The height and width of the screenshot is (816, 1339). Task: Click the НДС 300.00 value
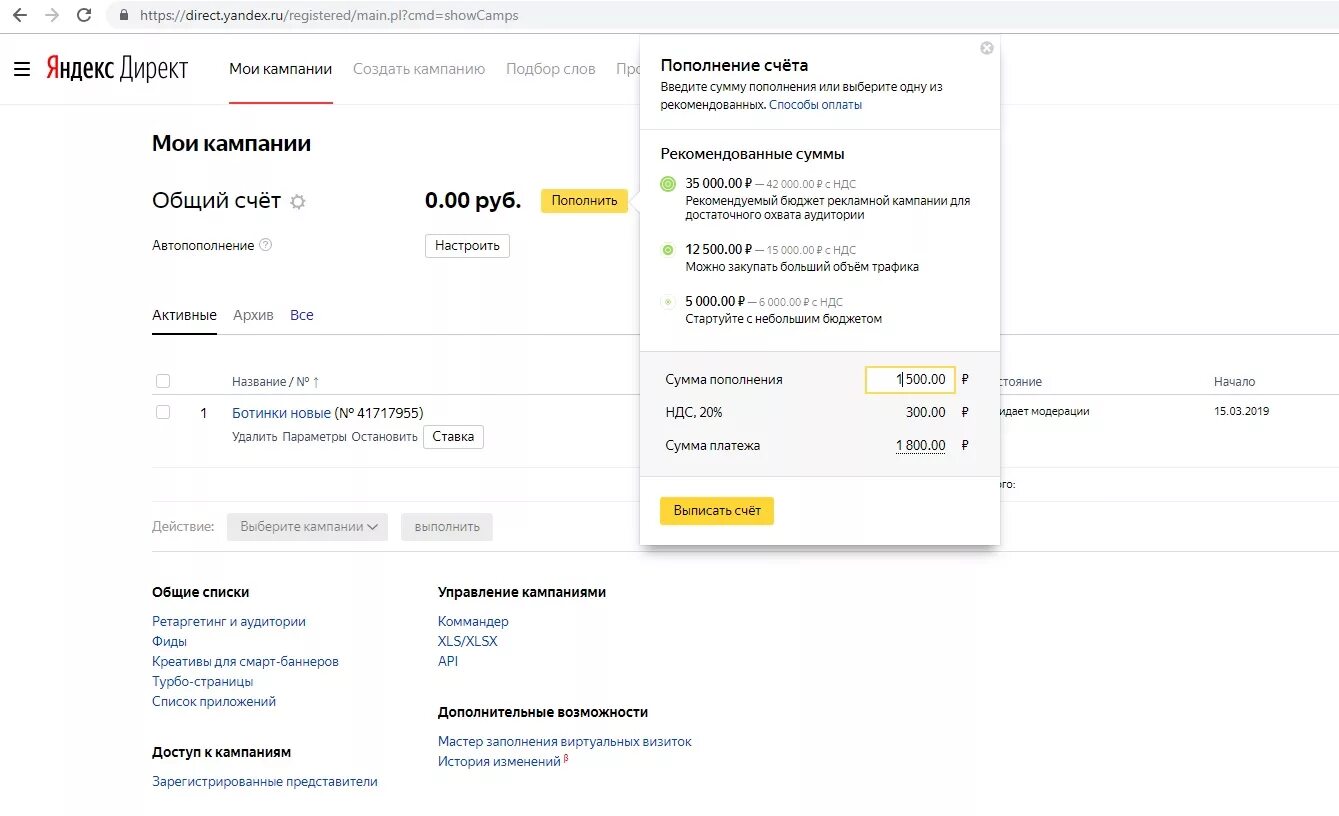pos(925,413)
